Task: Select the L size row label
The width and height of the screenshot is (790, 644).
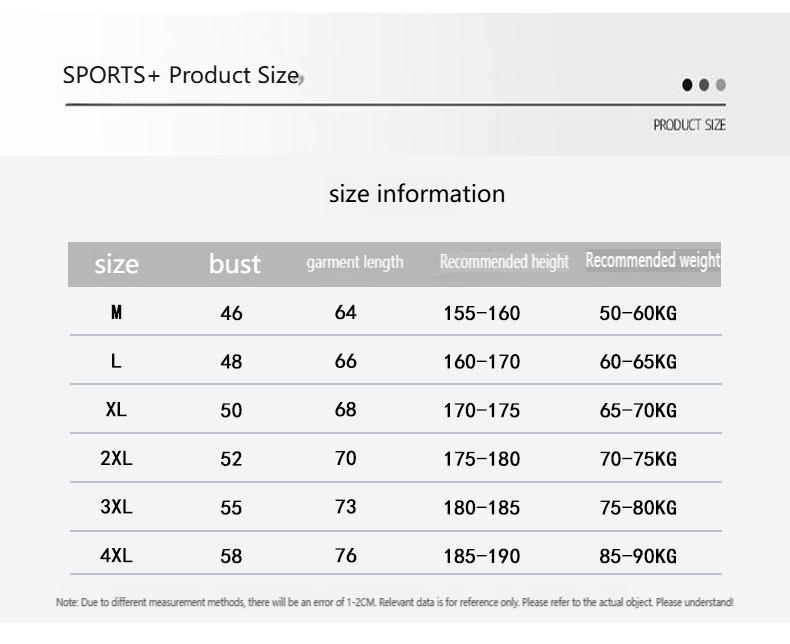Action: tap(117, 361)
